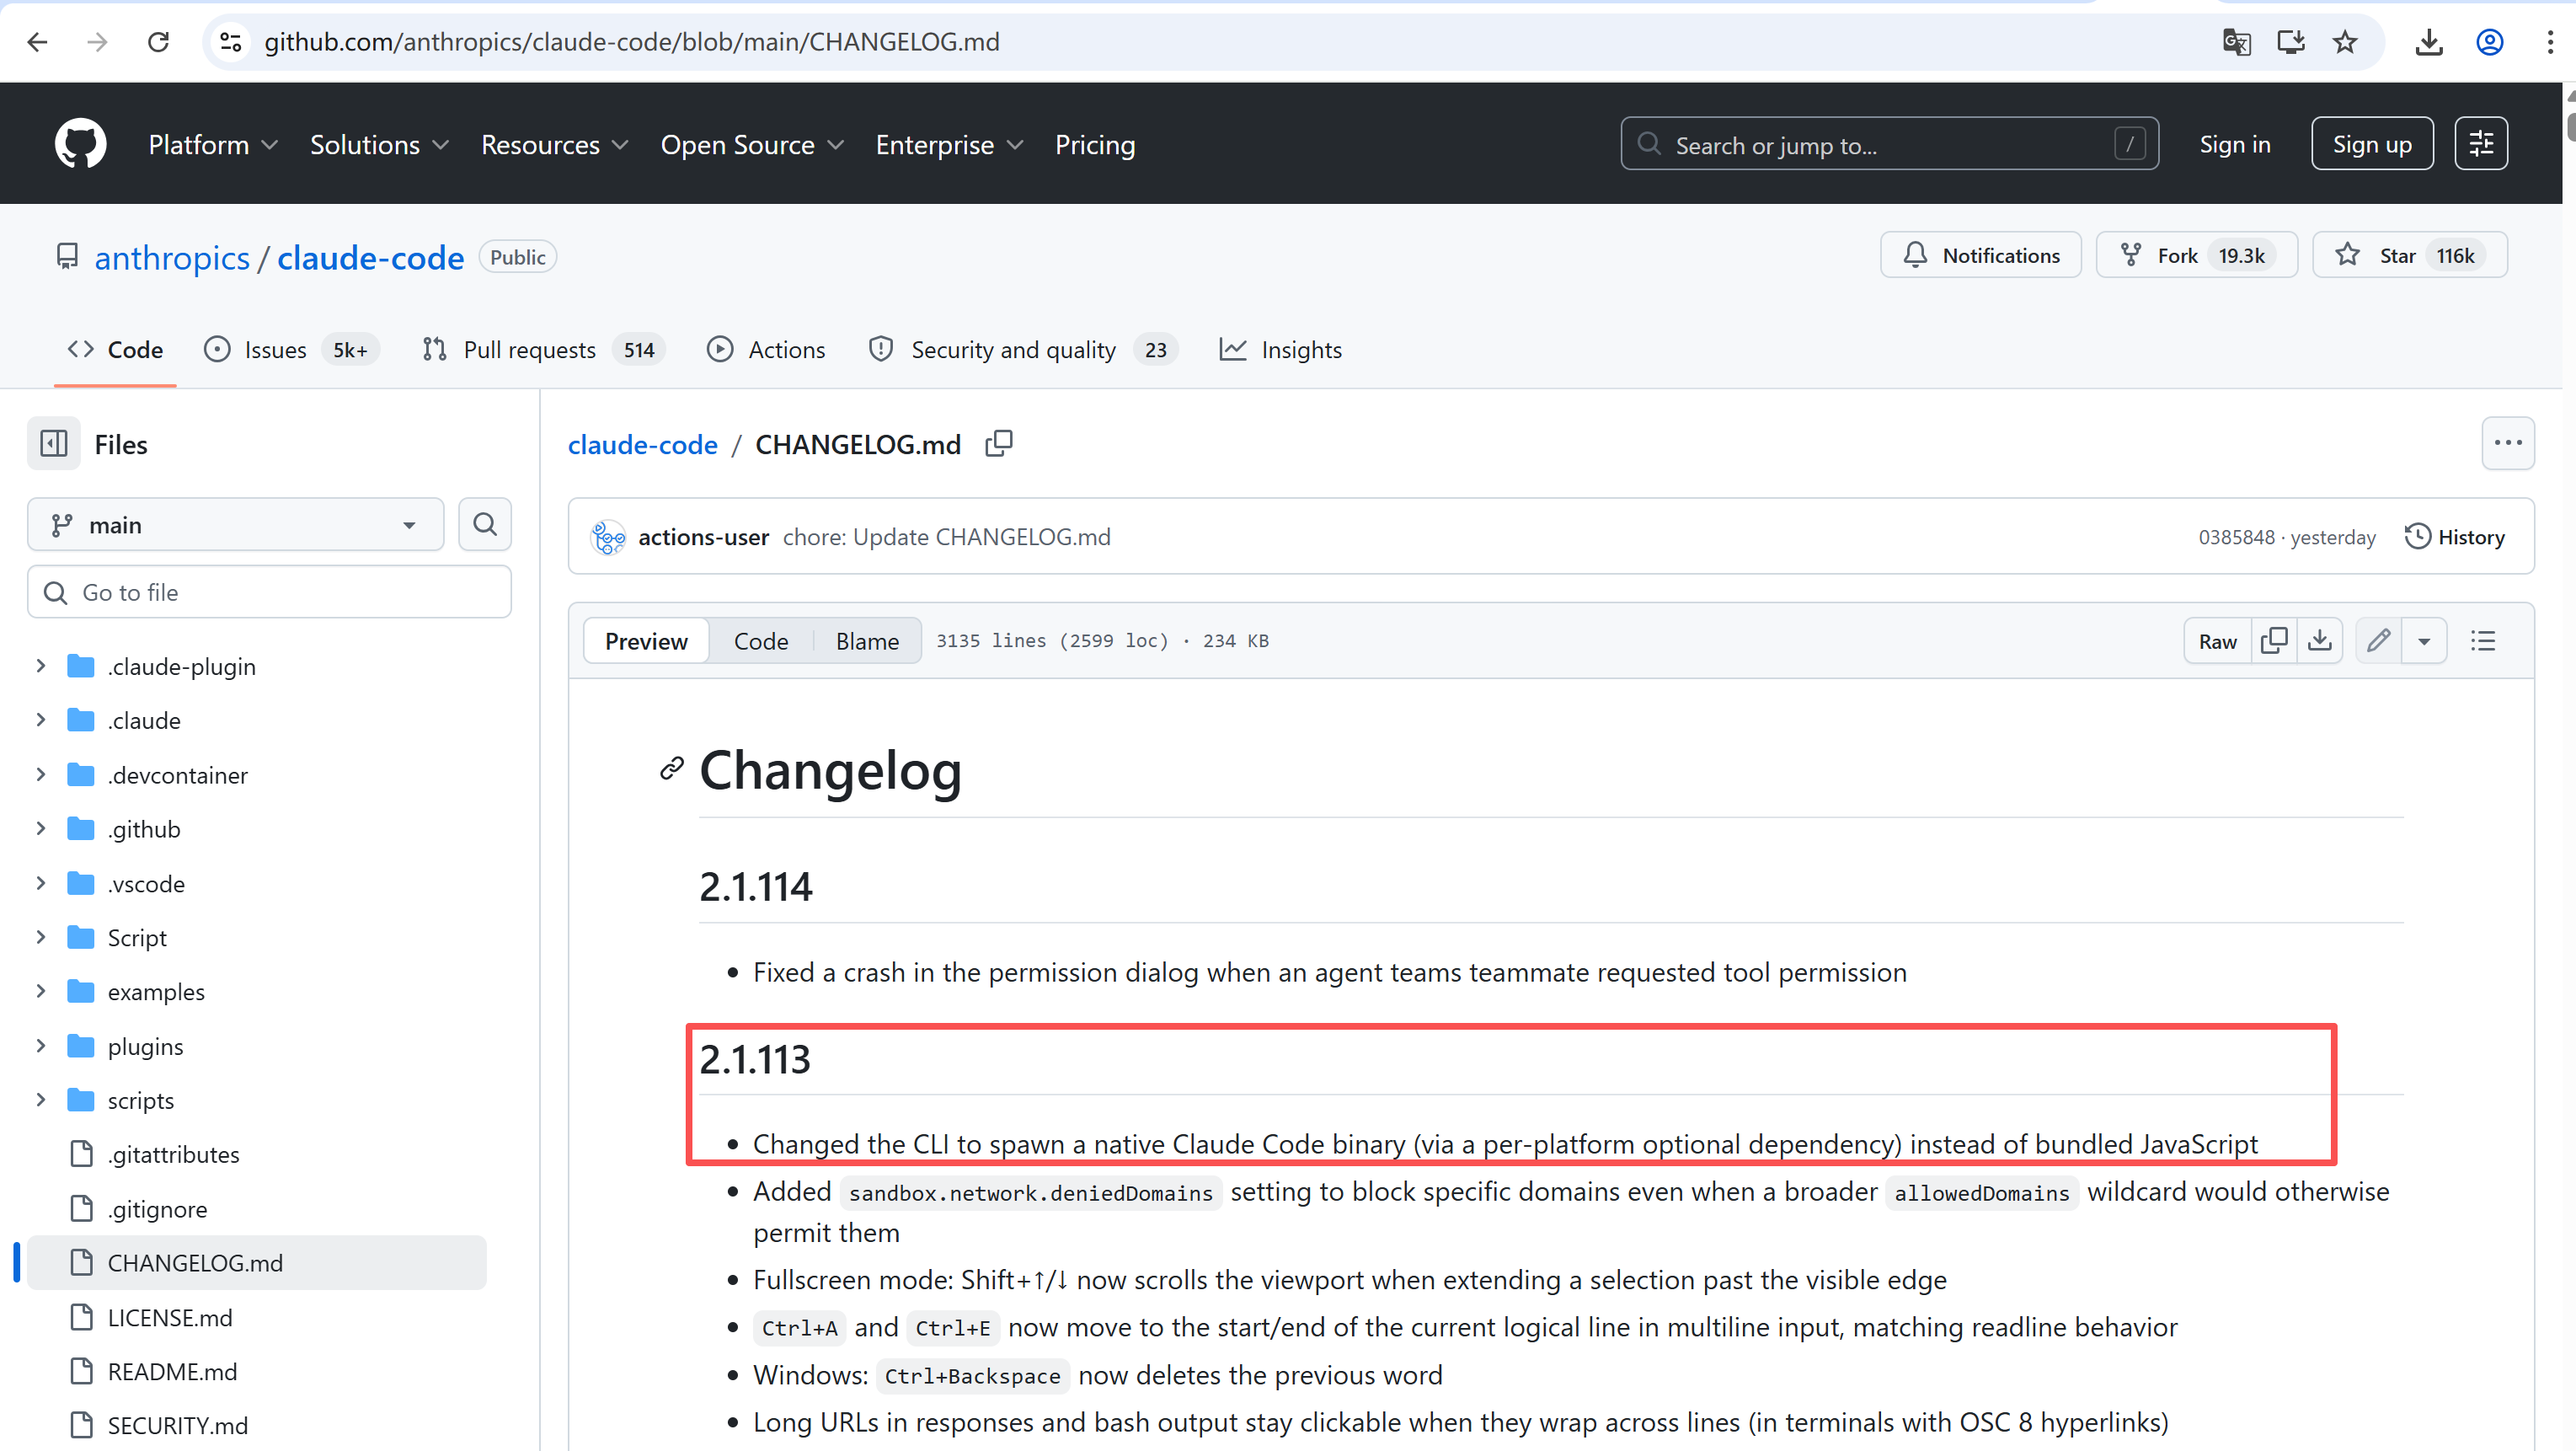This screenshot has width=2576, height=1451.
Task: Click the pencil edit file icon
Action: point(2379,640)
